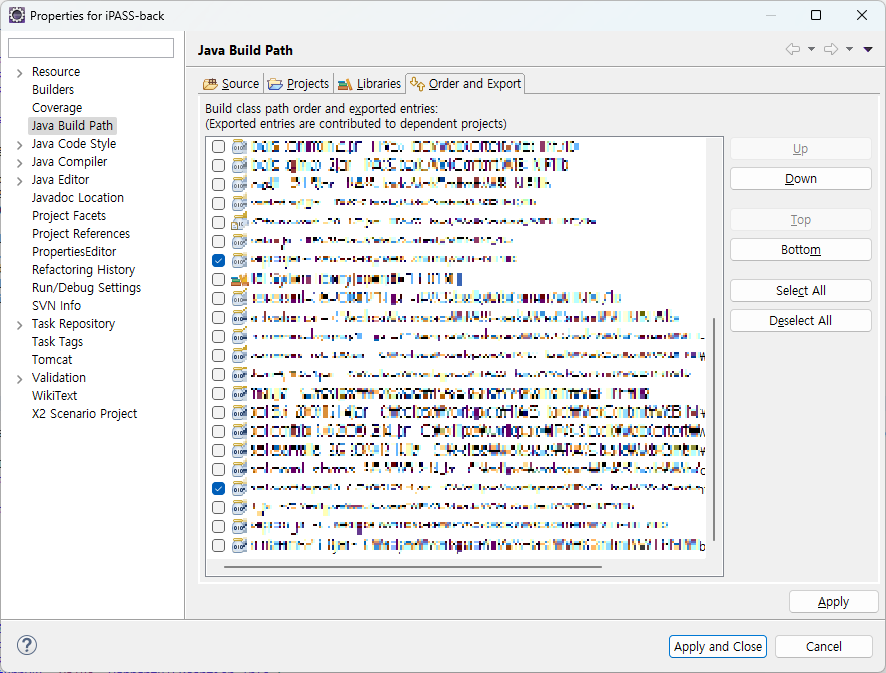The image size is (886, 673).
Task: Click the jar icon of the topmost list entry
Action: click(x=240, y=146)
